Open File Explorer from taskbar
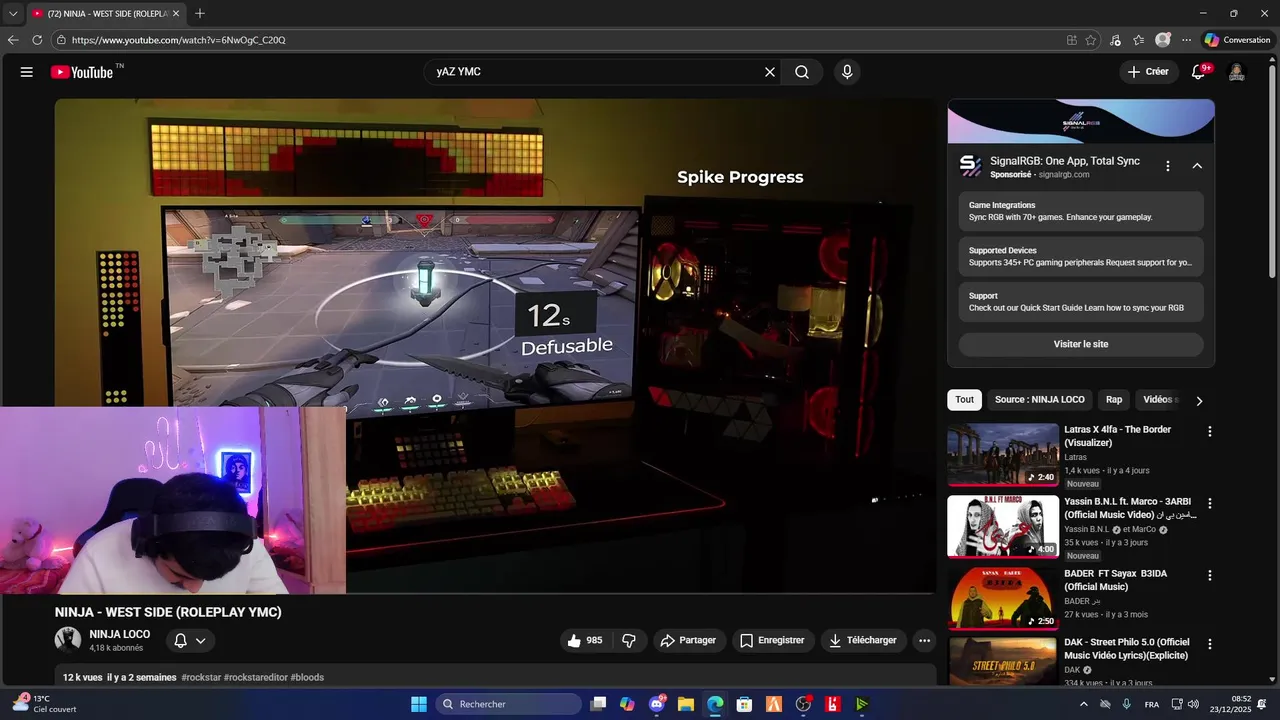Screen dimensions: 1280x720 pos(686,704)
